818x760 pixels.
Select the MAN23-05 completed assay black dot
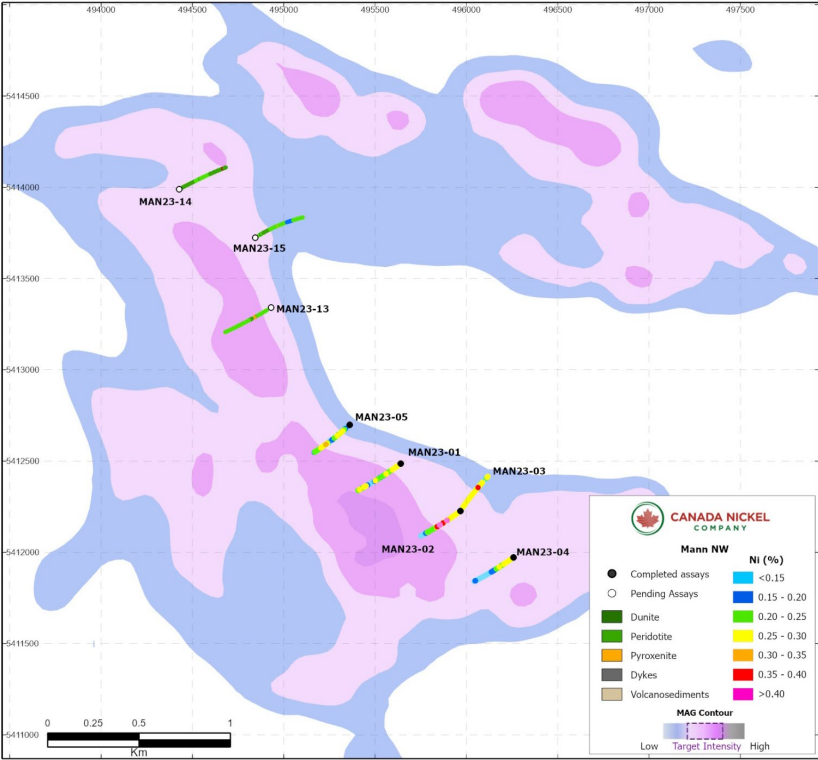[349, 425]
